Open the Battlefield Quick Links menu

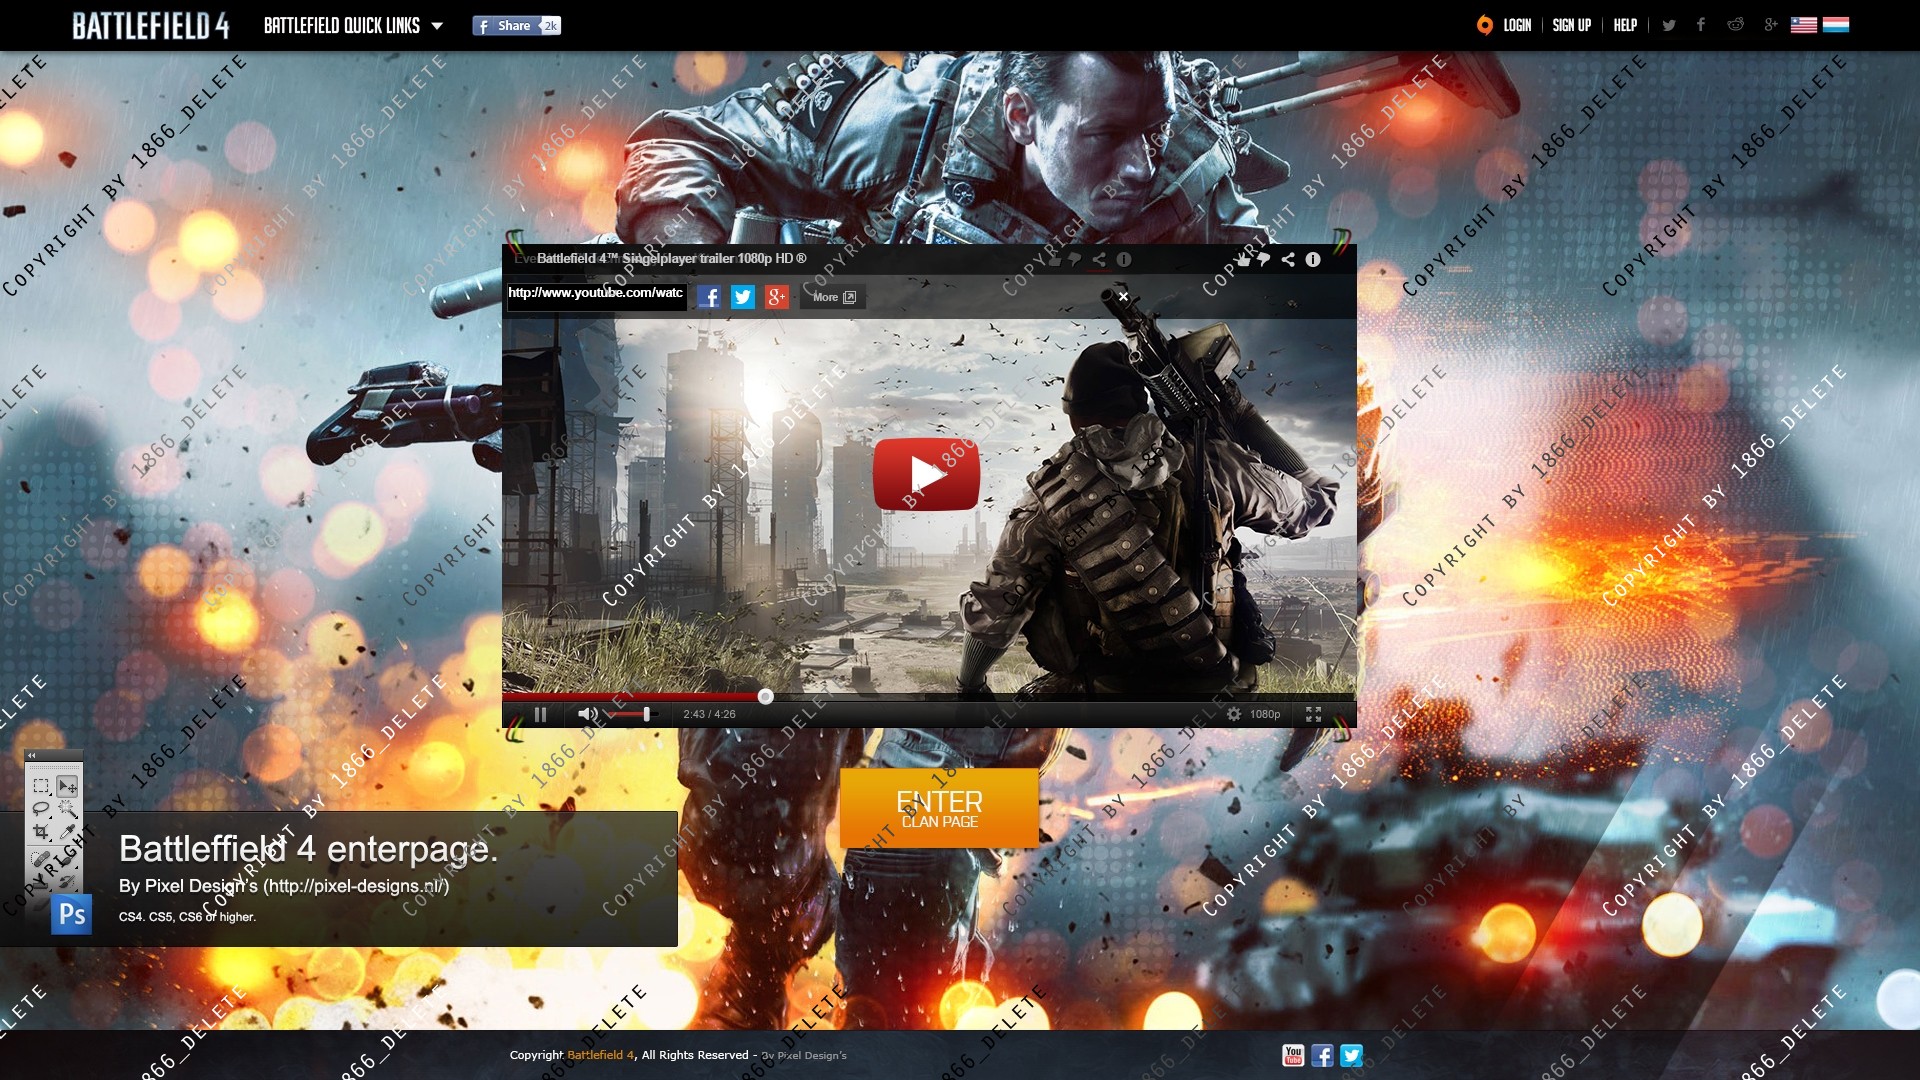click(353, 25)
